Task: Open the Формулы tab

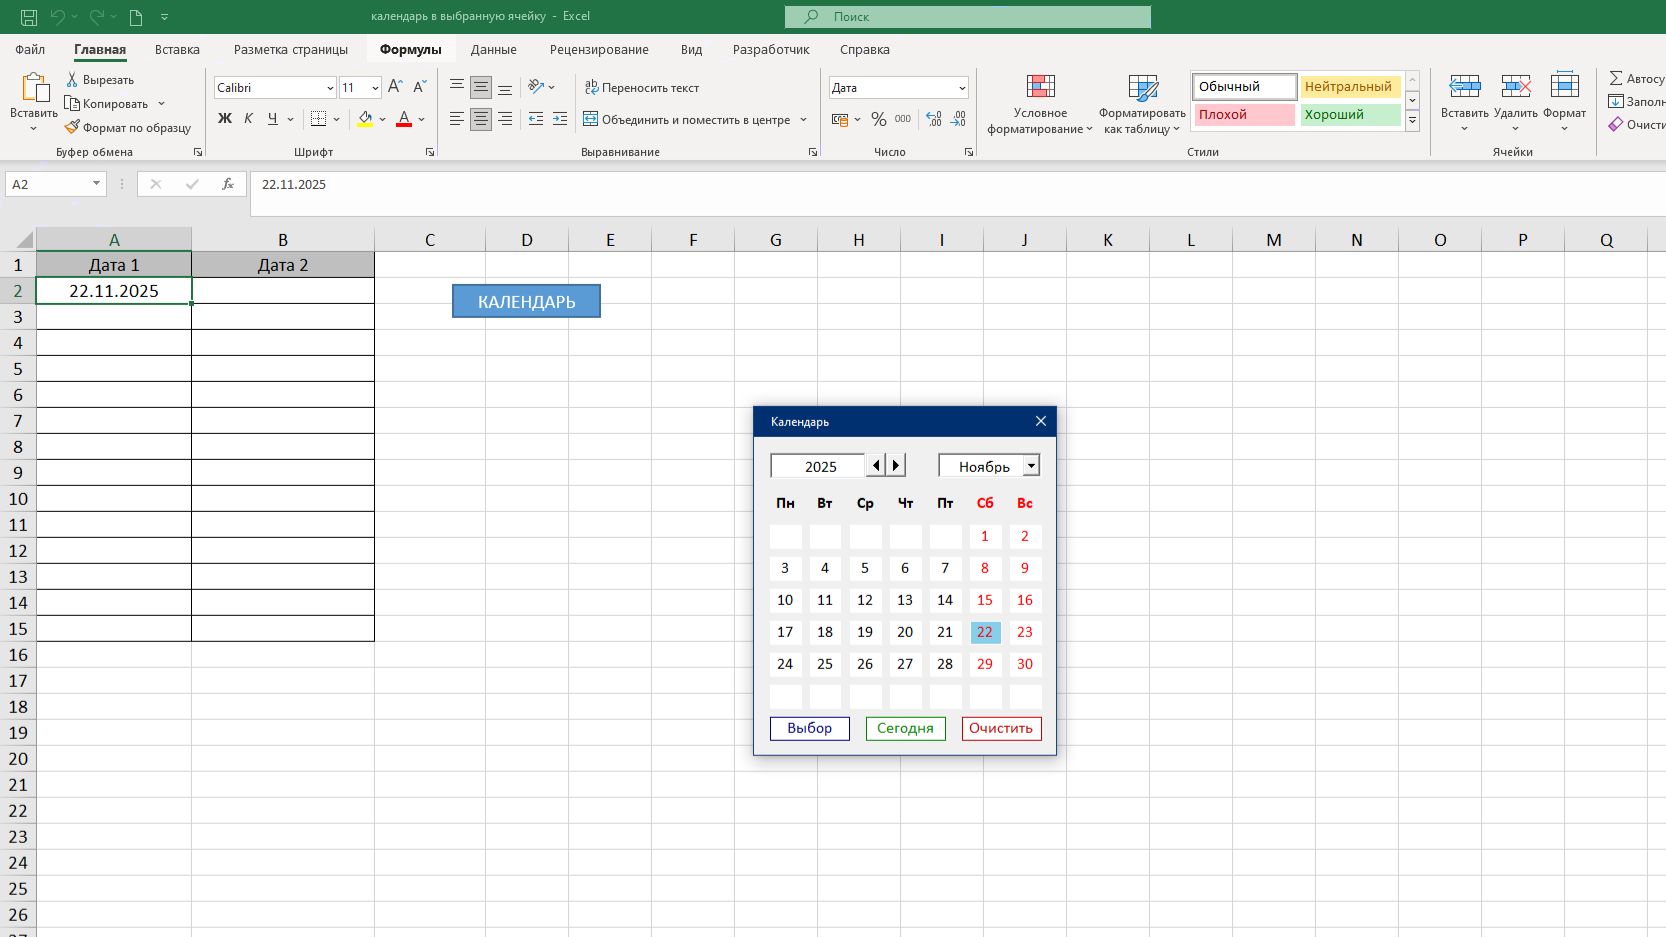Action: tap(410, 50)
